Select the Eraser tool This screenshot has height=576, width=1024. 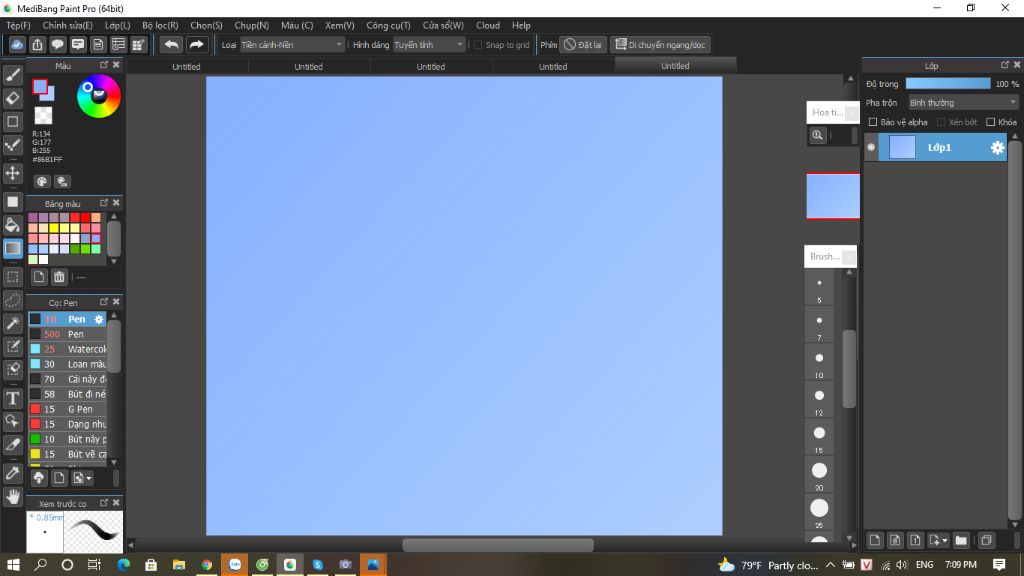click(x=12, y=99)
